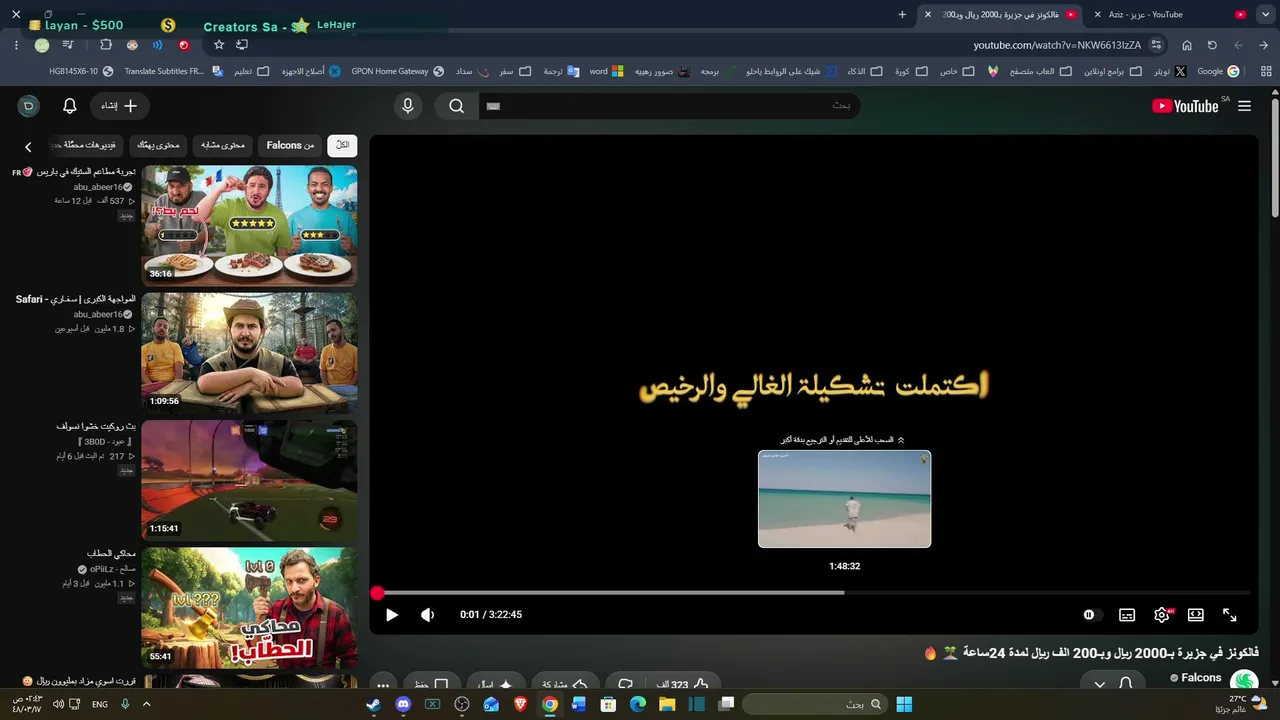Open the Safari video thumbnail
Screen dimensions: 1280x720
(249, 353)
